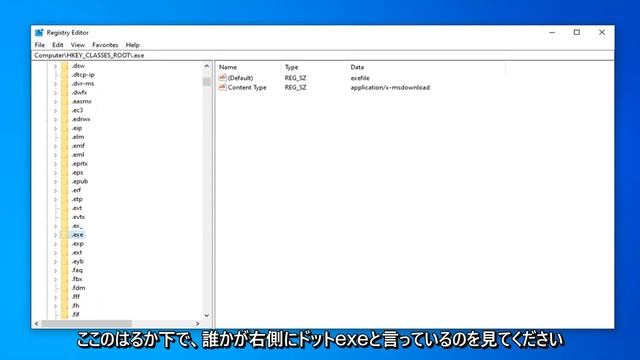Click the tree pane scroll up arrow
Viewport: 640px width, 360px height.
click(207, 66)
